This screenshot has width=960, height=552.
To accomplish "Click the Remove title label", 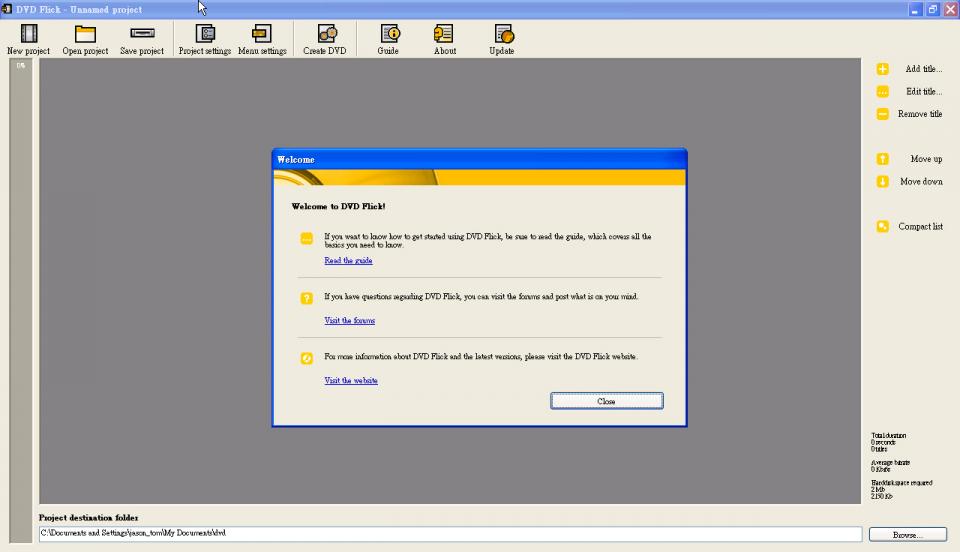I will point(920,114).
